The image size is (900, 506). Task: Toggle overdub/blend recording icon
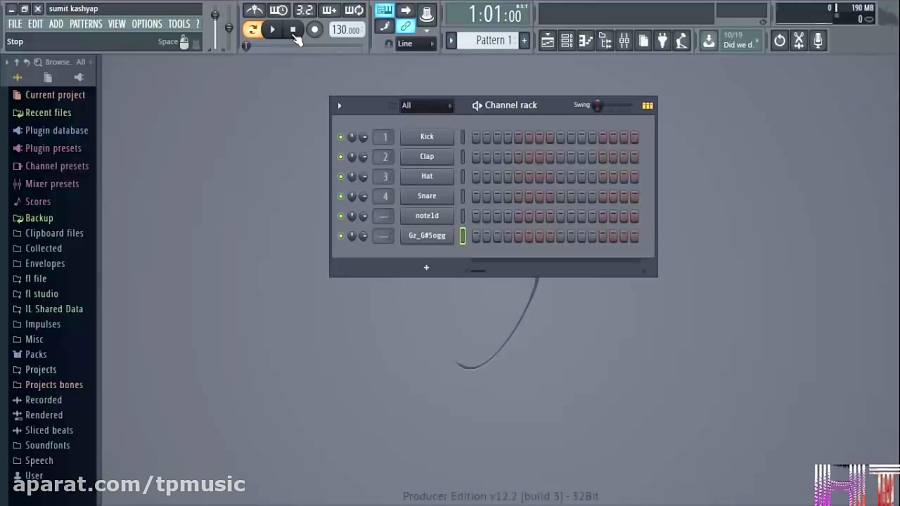tap(329, 10)
